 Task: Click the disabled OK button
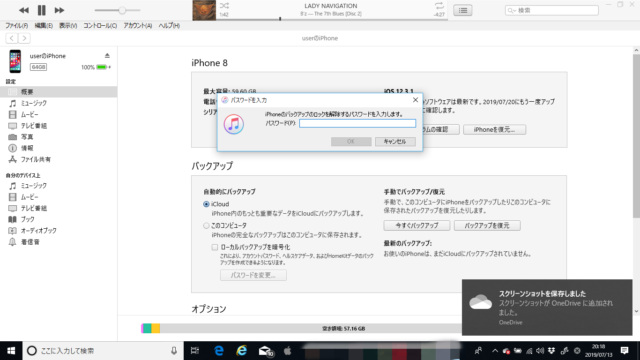[351, 142]
